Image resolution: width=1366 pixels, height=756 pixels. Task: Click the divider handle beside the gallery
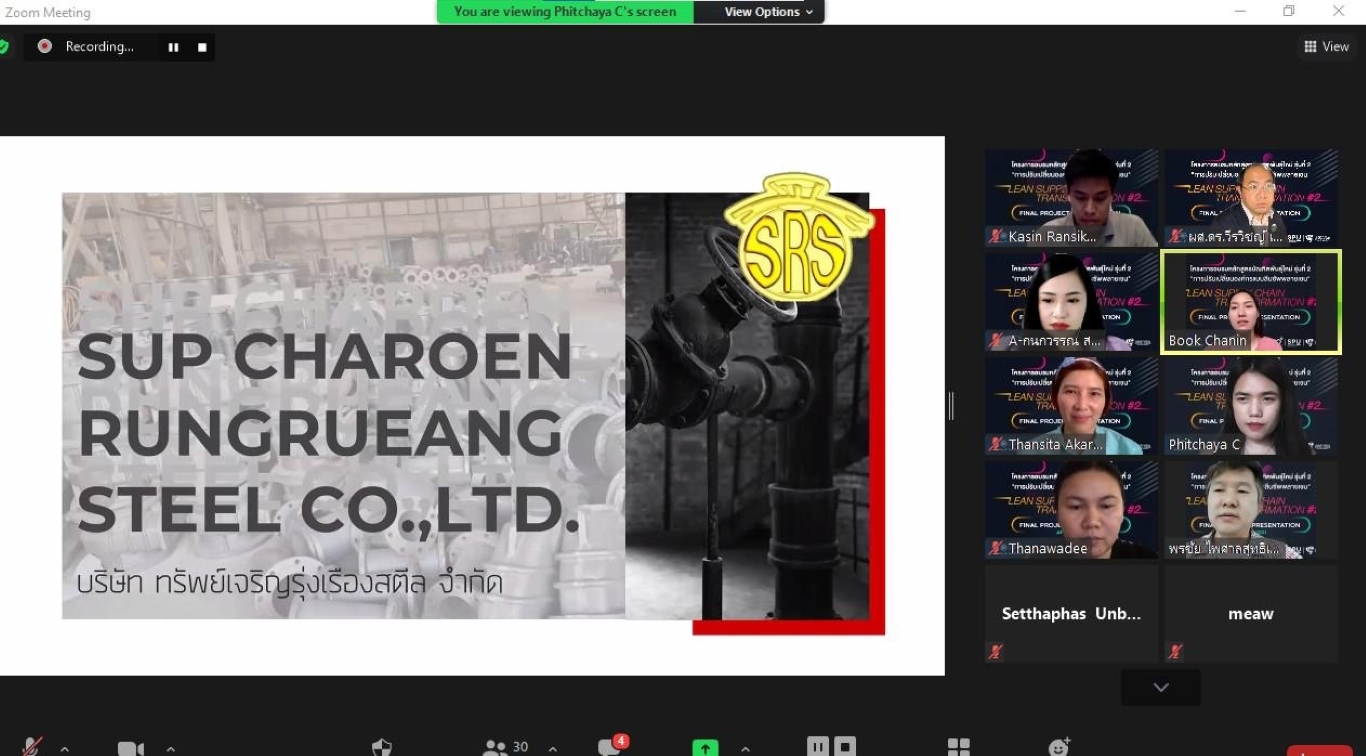(x=951, y=405)
